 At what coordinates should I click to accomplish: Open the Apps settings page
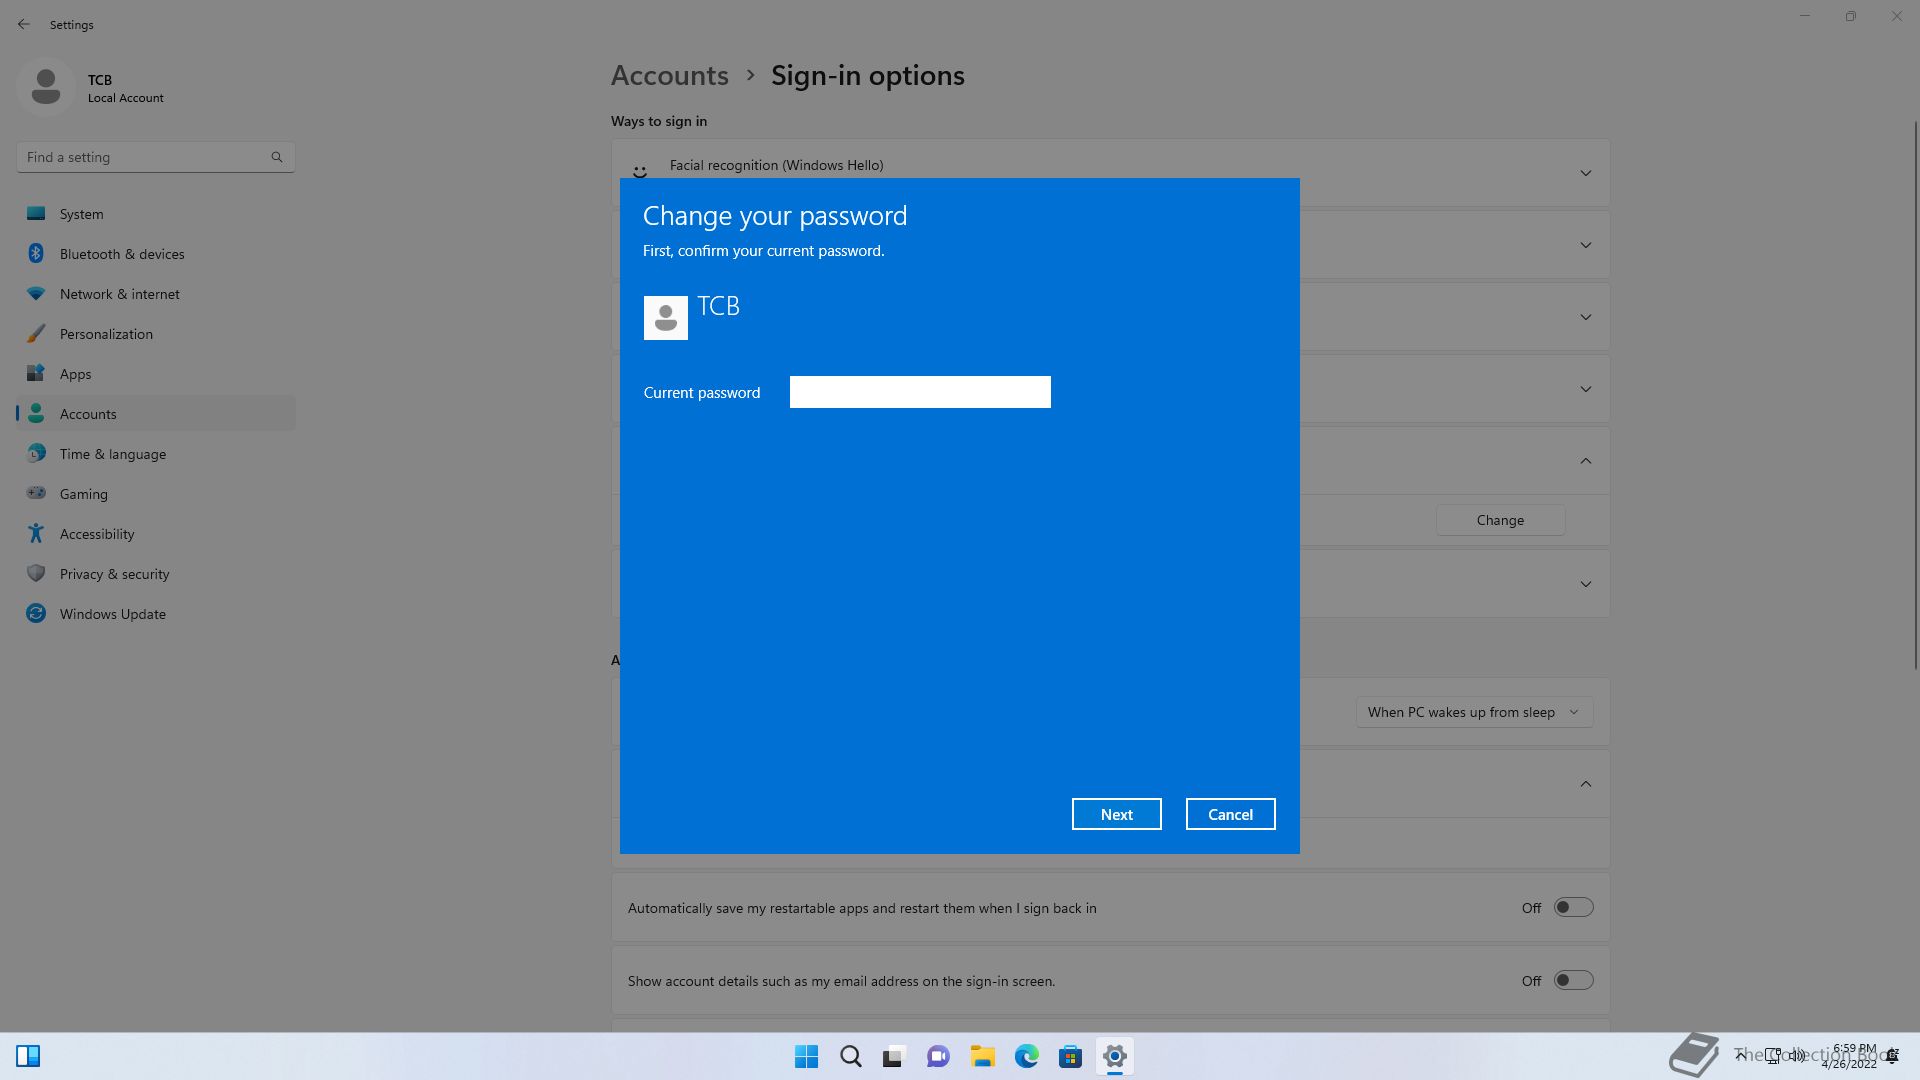point(156,374)
